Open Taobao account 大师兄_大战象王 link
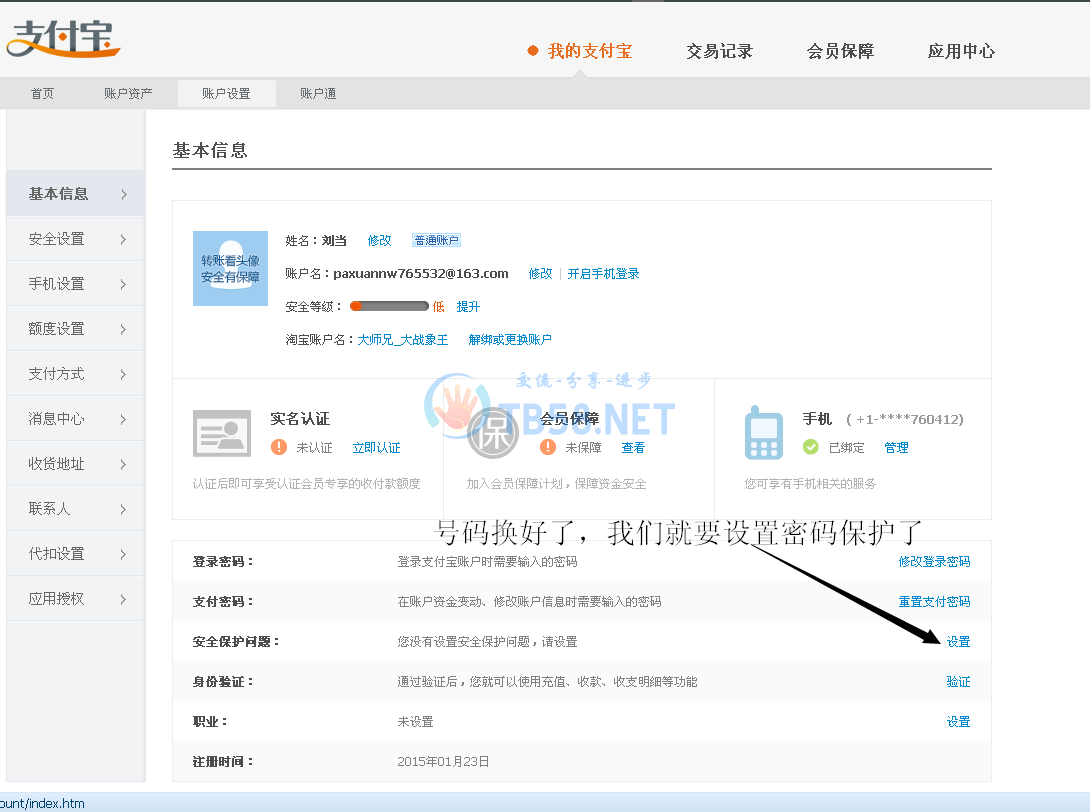Image resolution: width=1090 pixels, height=812 pixels. pos(402,340)
